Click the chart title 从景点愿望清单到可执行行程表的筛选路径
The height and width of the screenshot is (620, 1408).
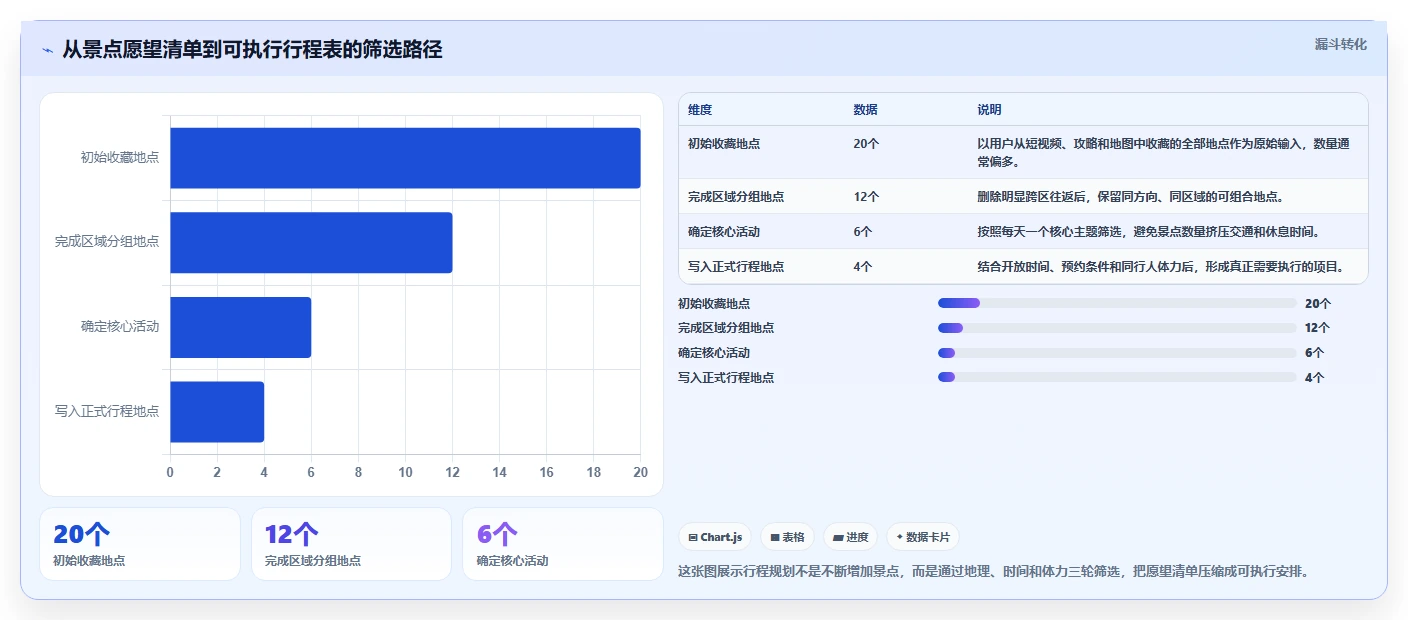(x=252, y=49)
